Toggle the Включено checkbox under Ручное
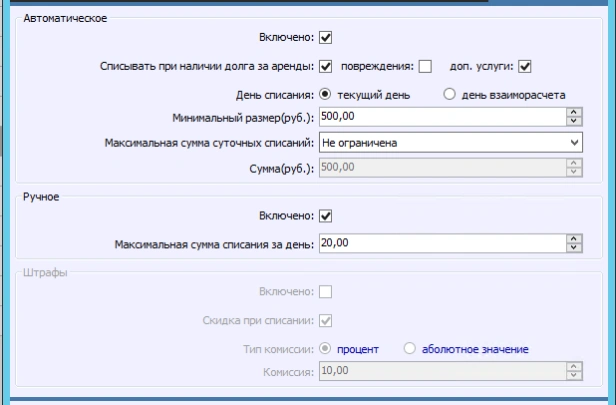This screenshot has height=405, width=616. [325, 216]
